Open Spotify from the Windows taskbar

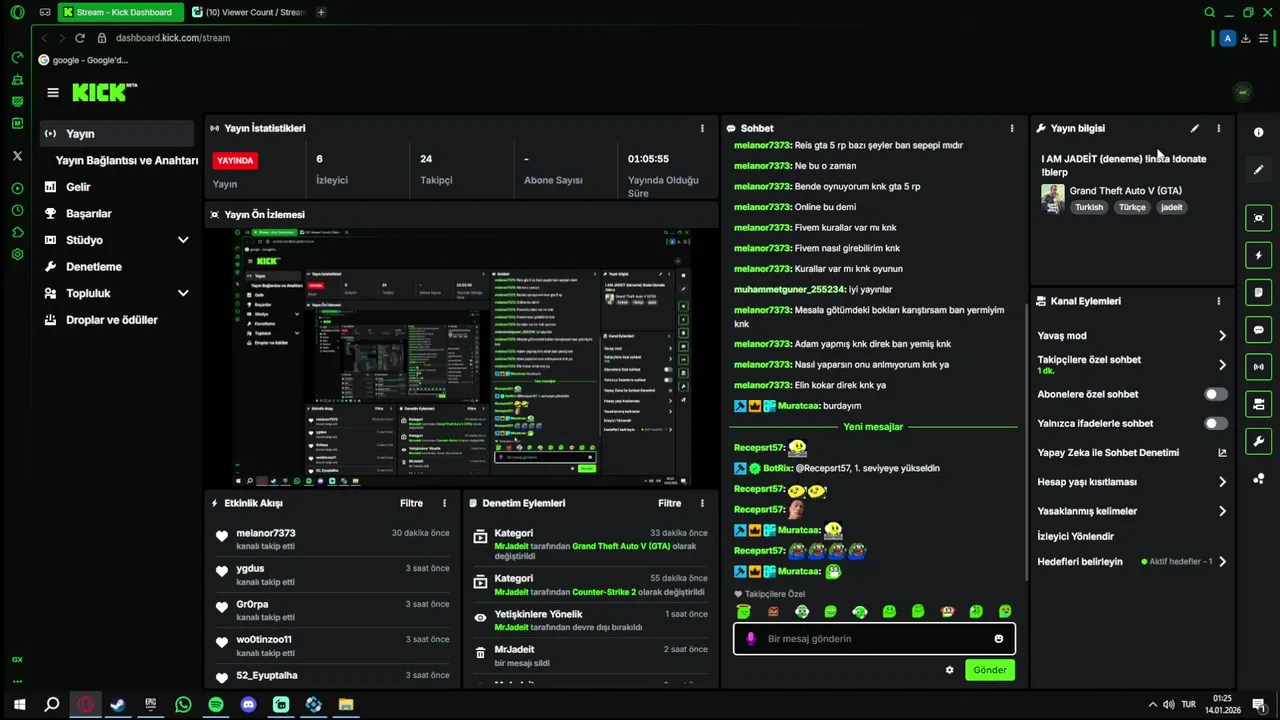pos(216,704)
